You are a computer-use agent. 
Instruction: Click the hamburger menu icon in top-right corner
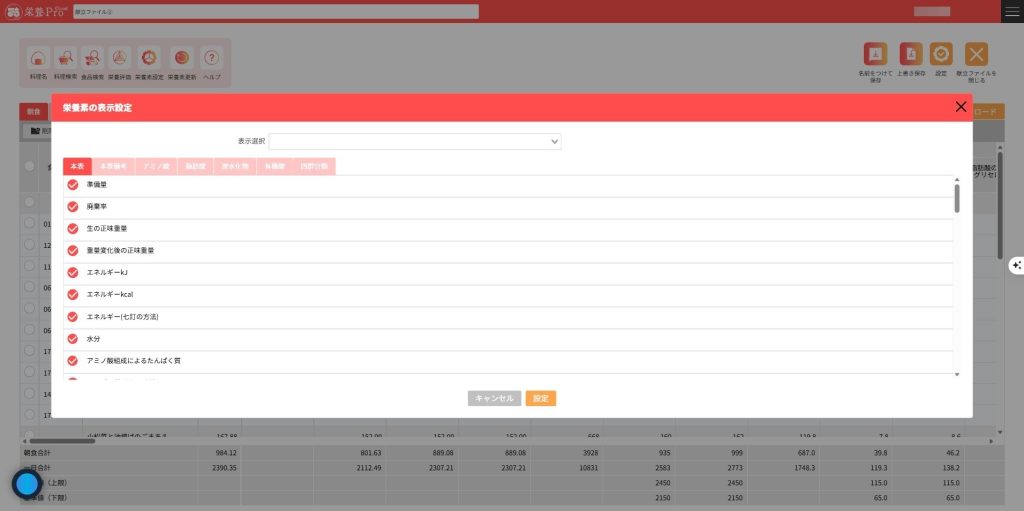(1012, 11)
